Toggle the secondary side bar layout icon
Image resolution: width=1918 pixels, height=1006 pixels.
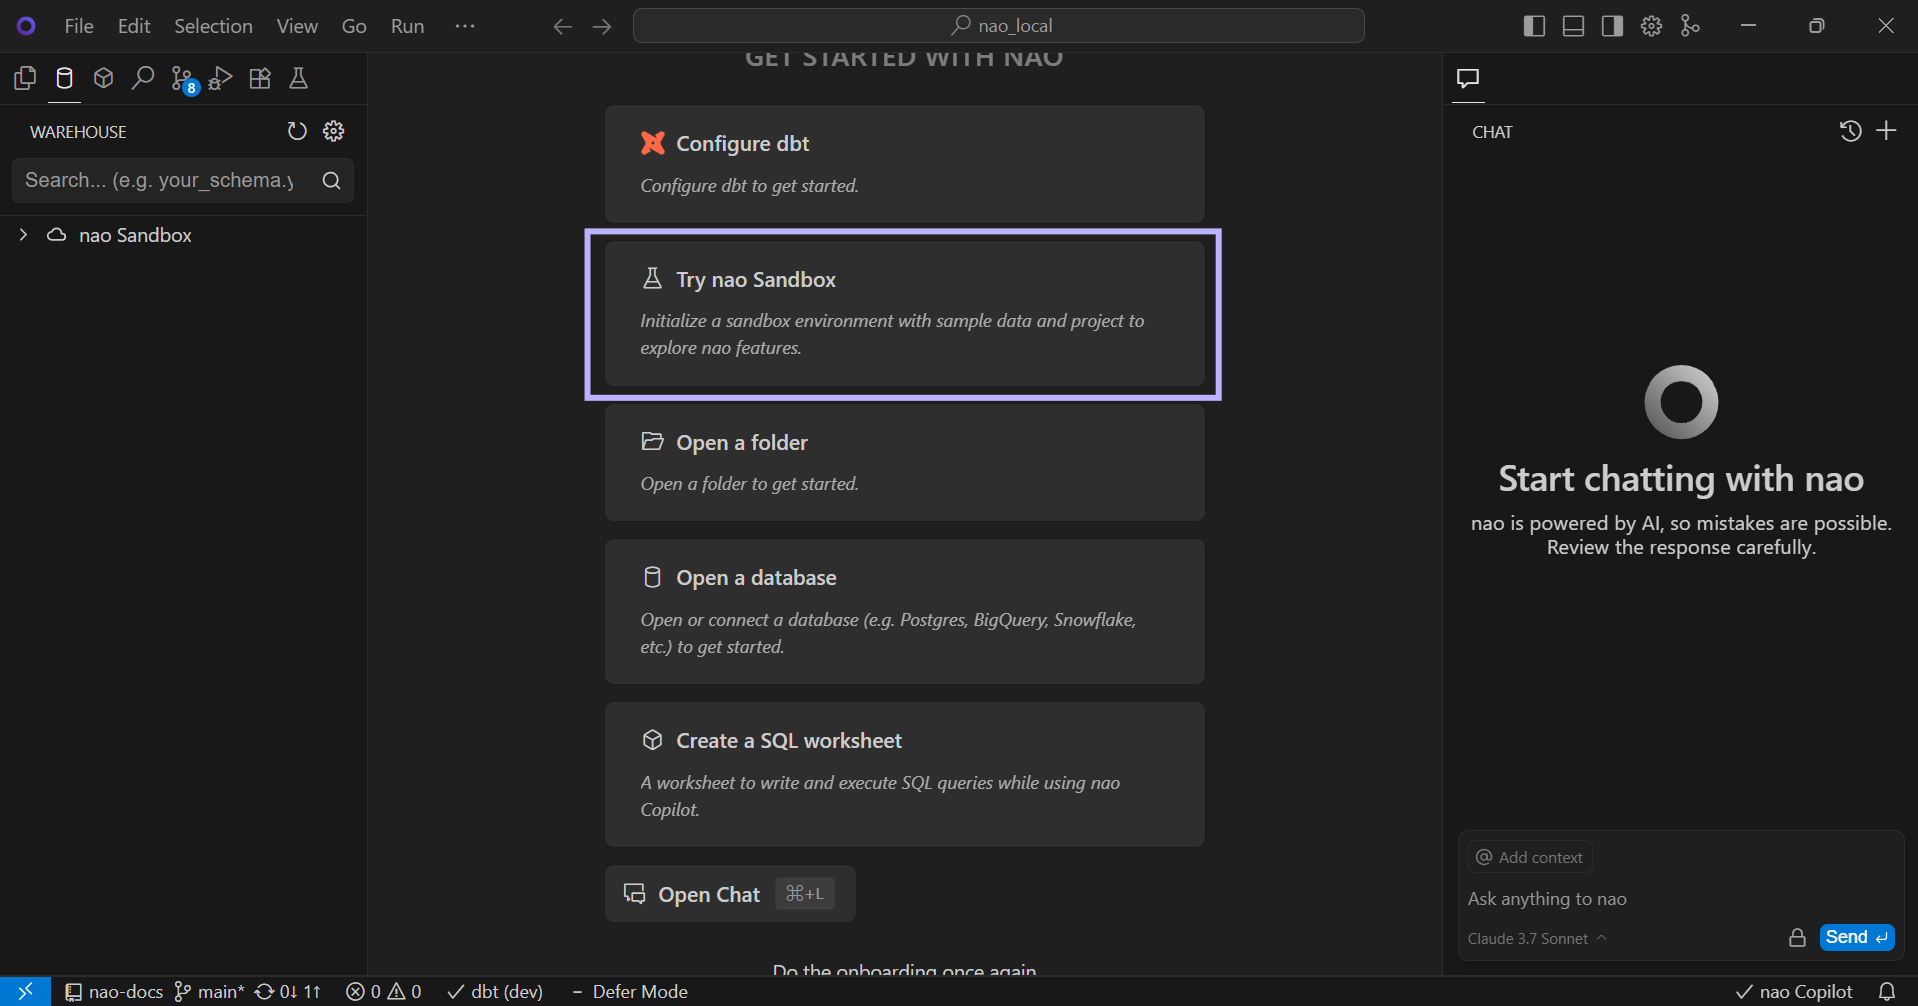pos(1612,26)
